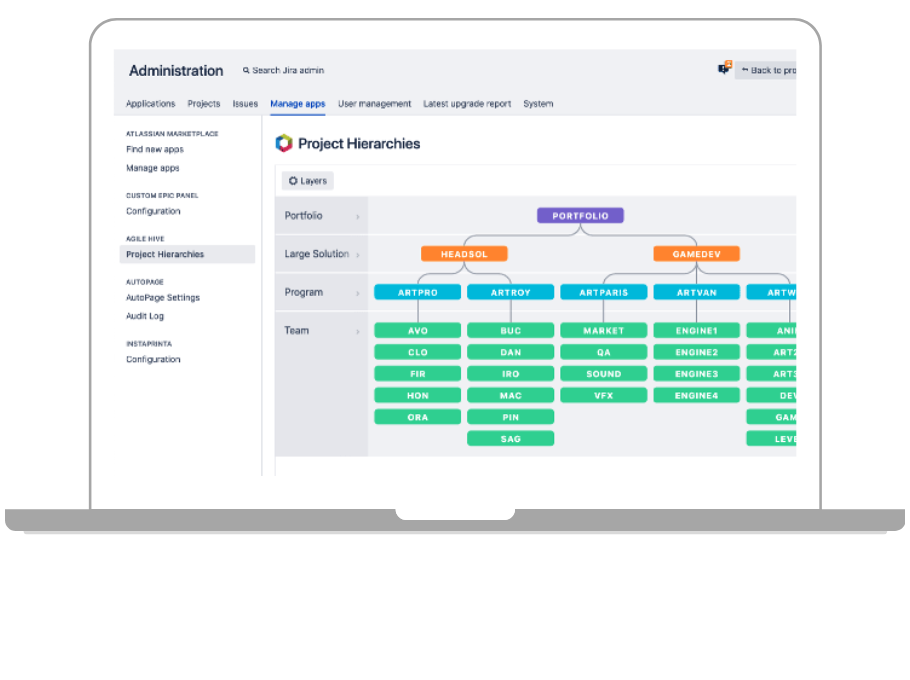Open Find new apps link
Viewport: 910px width, 680px height.
155,149
